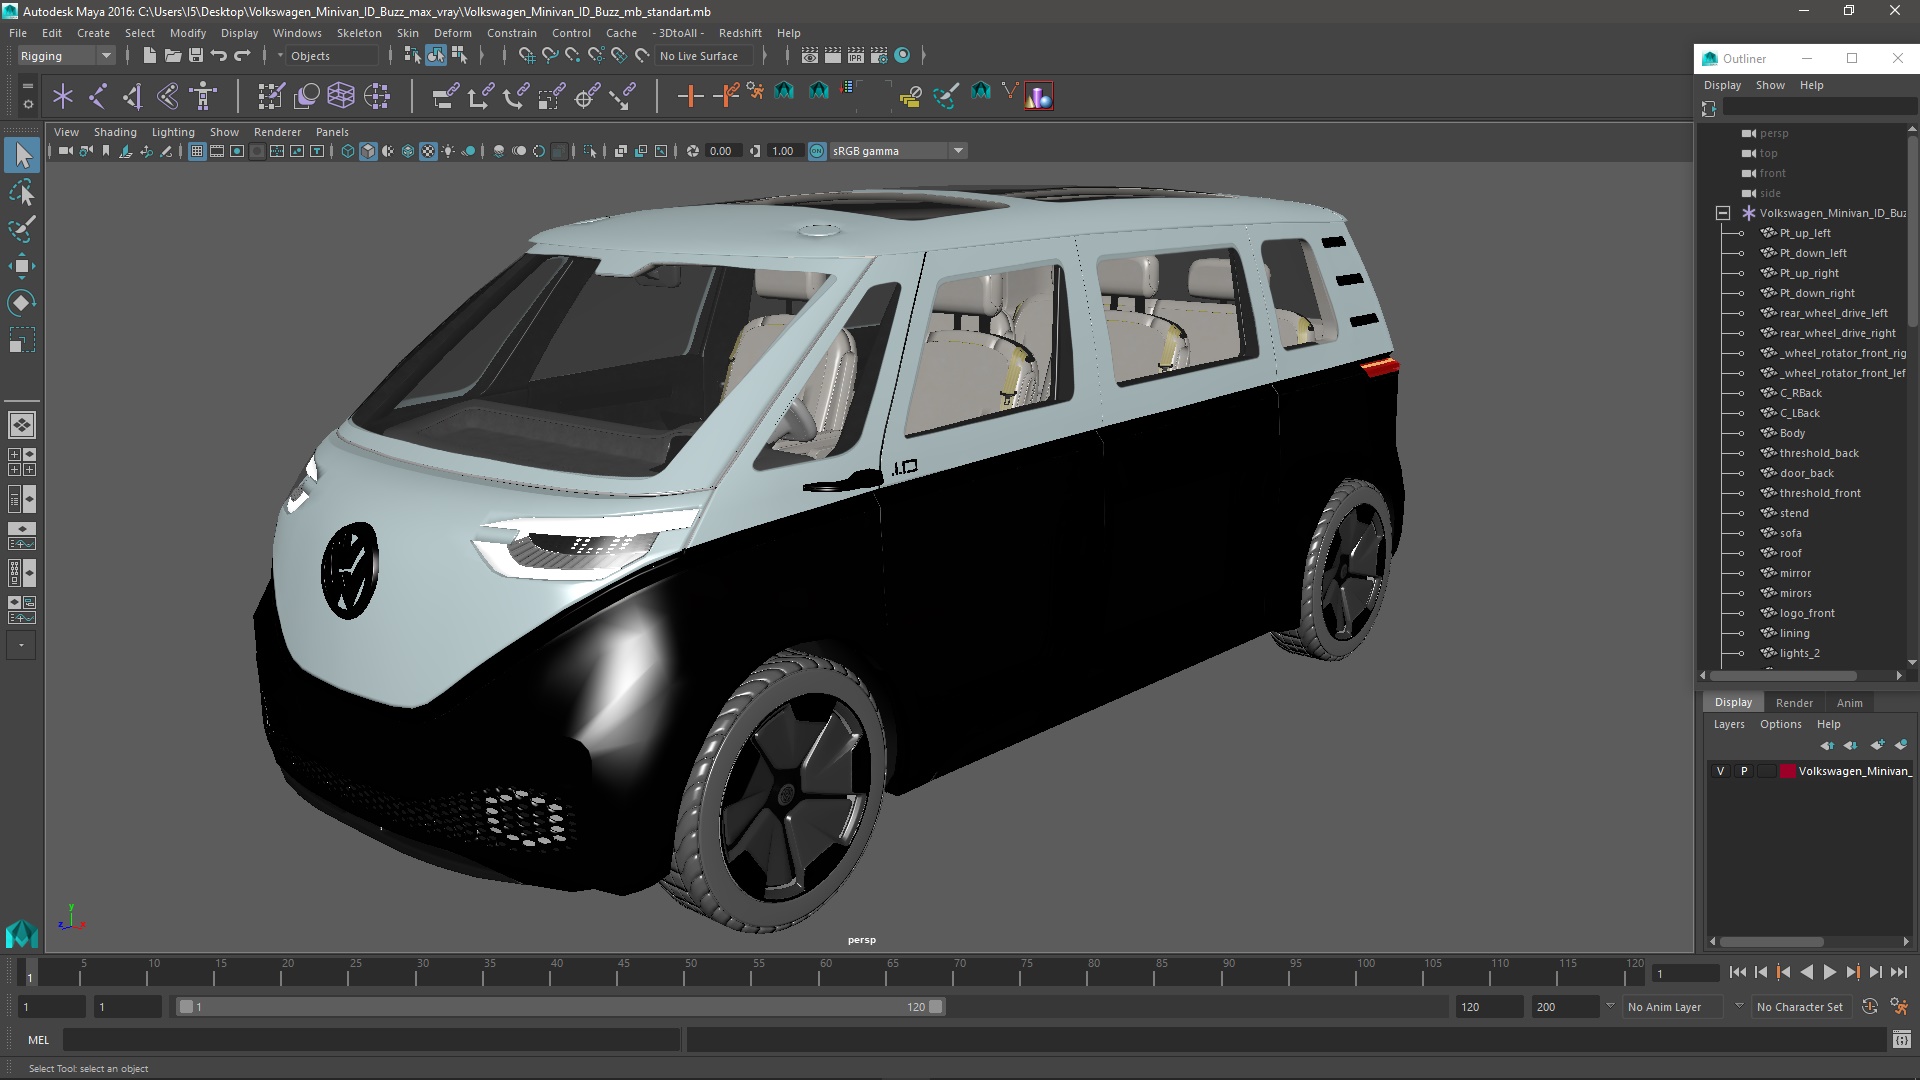The width and height of the screenshot is (1920, 1080).
Task: Switch to the Anim layer tab
Action: [x=1849, y=703]
